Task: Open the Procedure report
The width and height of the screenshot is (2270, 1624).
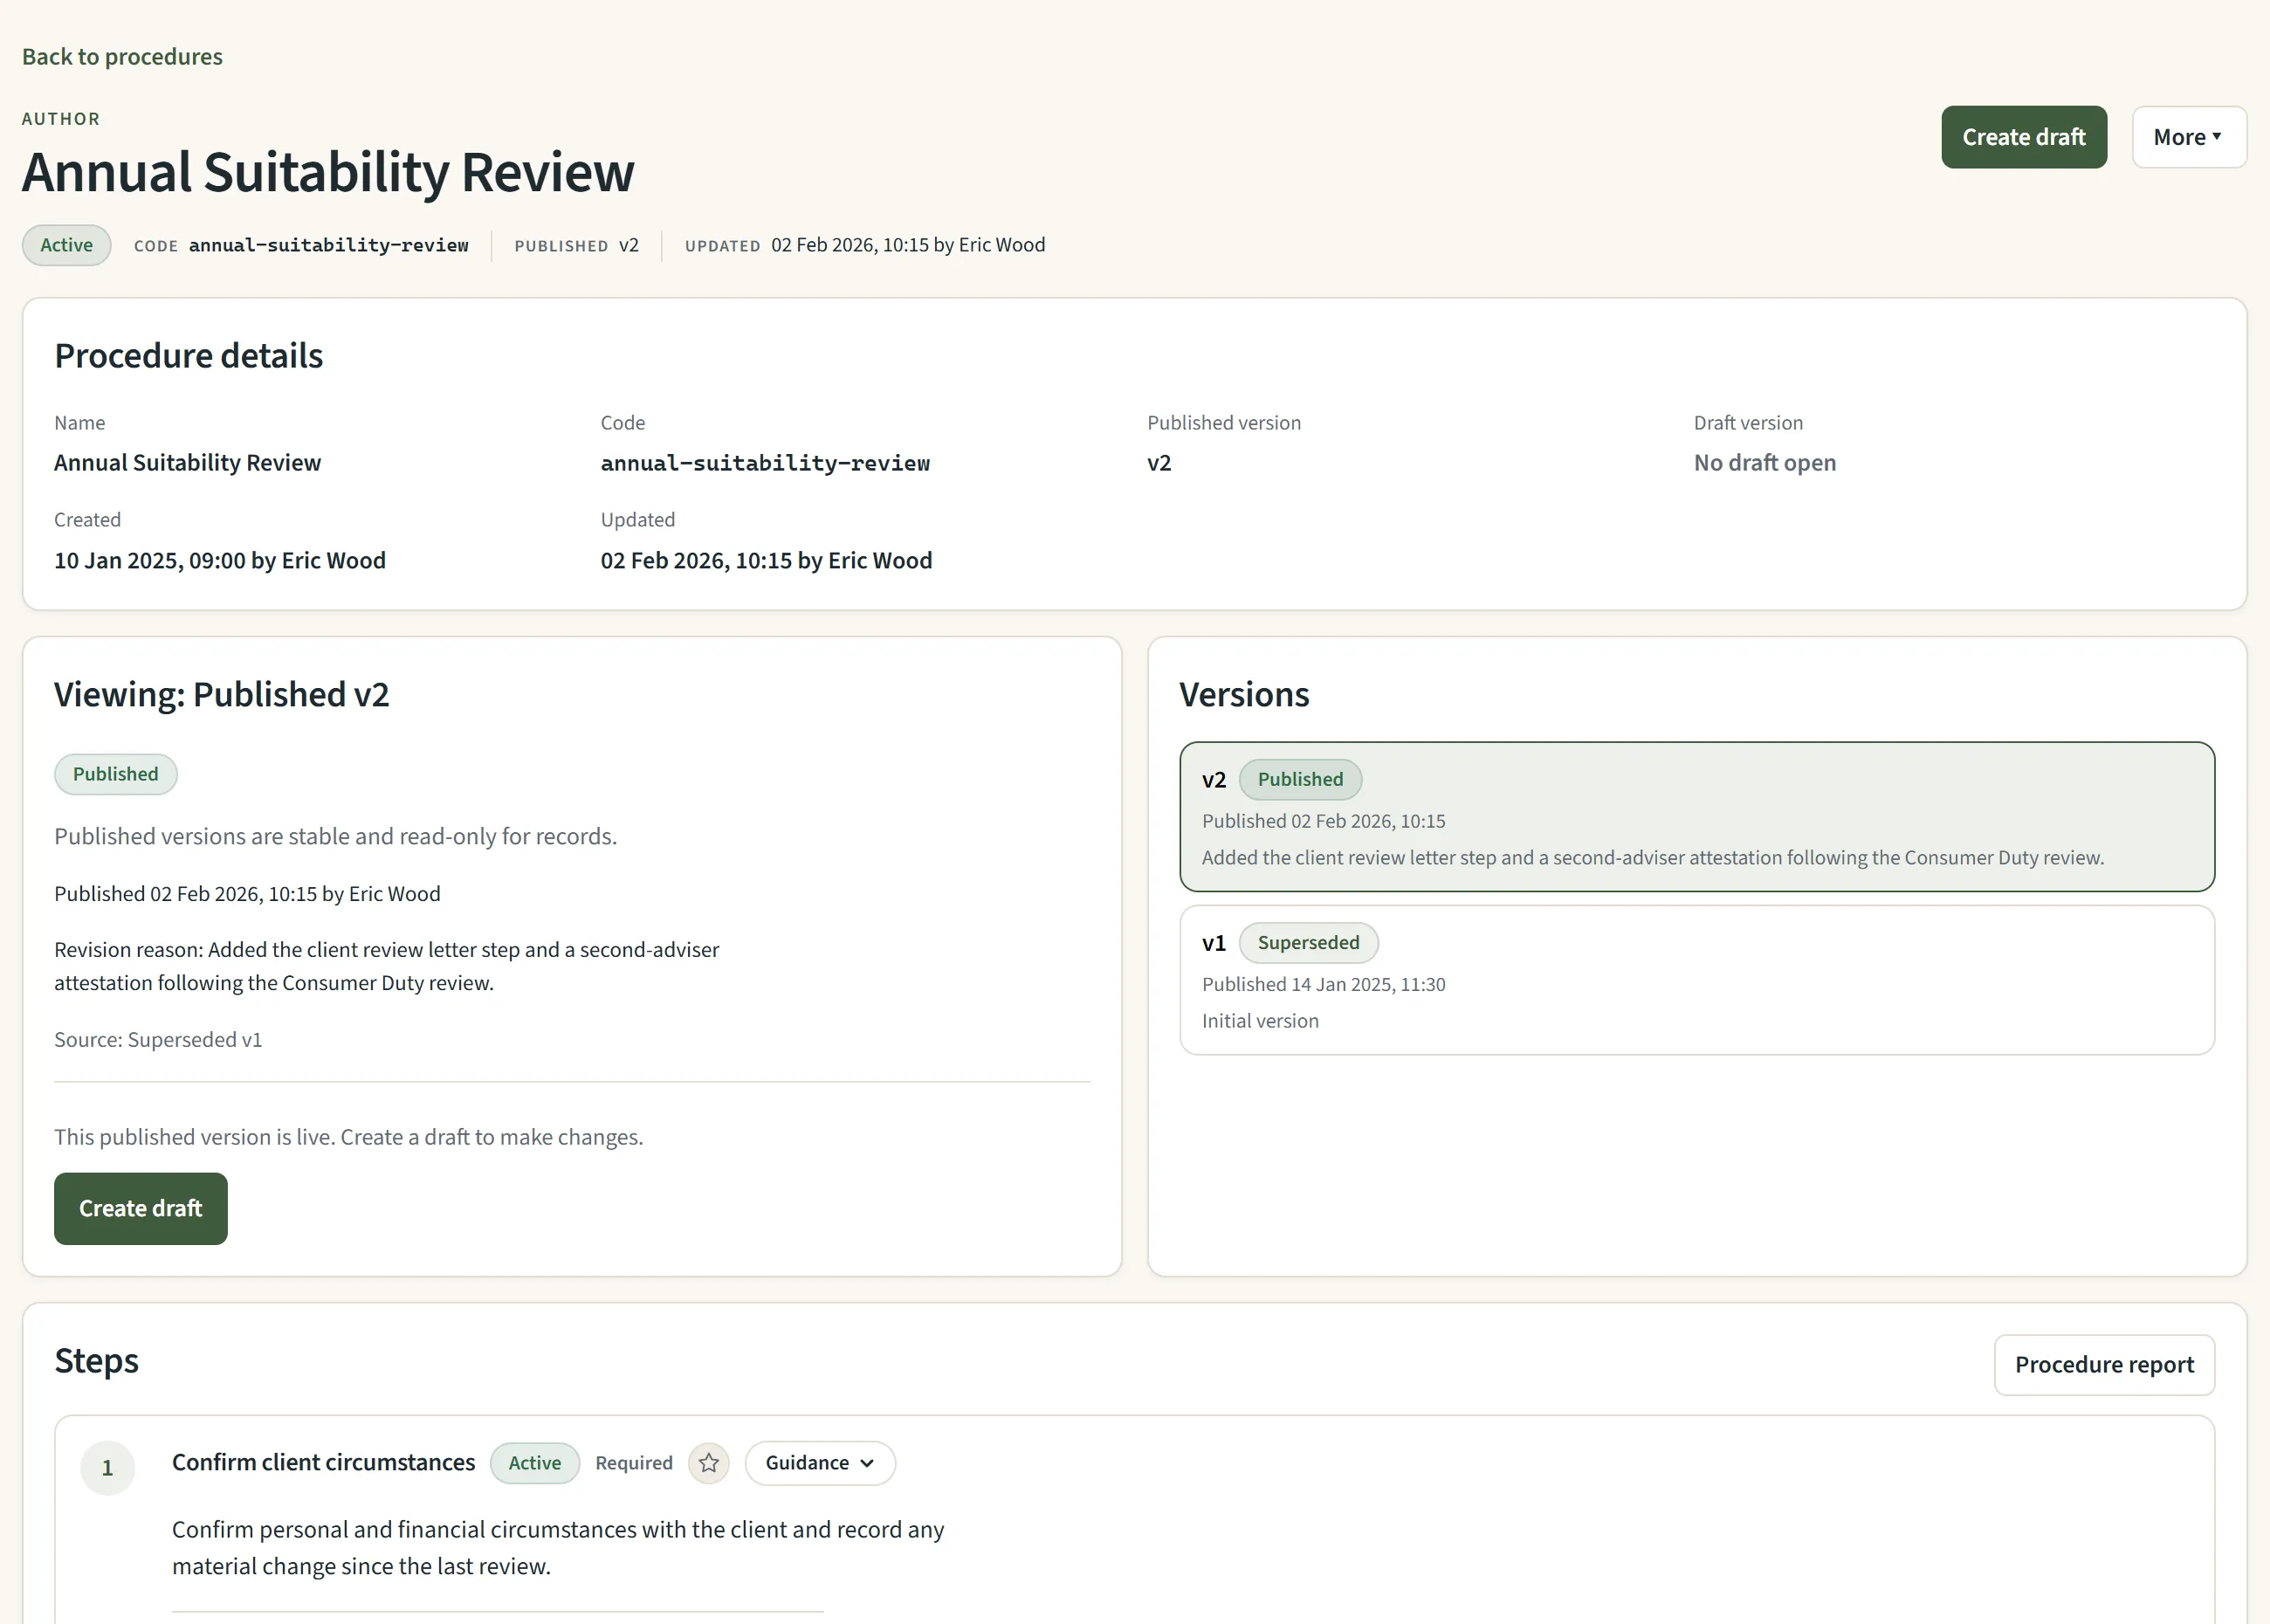Action: [2104, 1365]
